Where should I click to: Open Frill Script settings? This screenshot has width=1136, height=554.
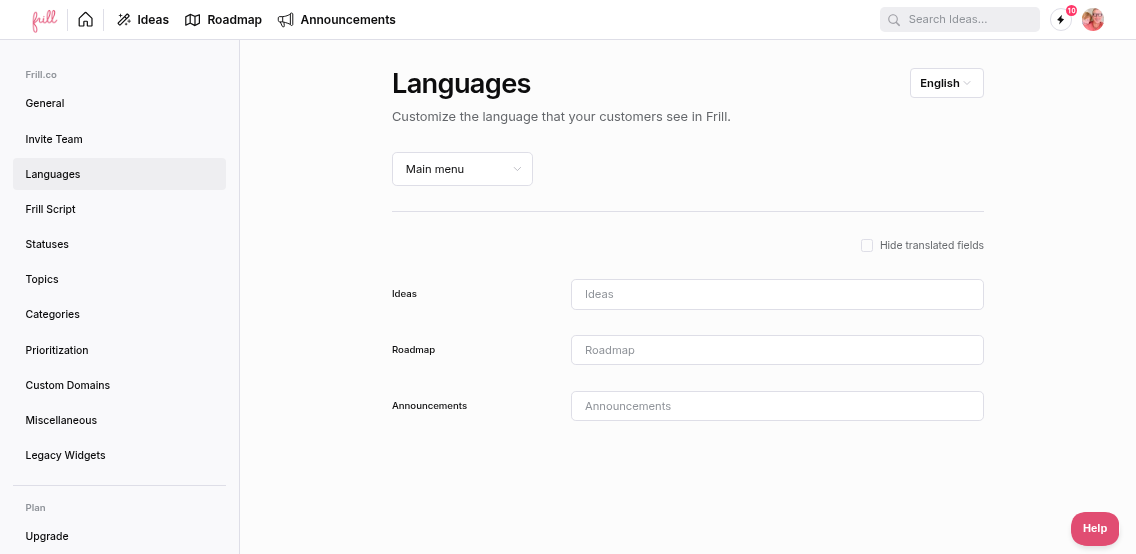(120, 209)
